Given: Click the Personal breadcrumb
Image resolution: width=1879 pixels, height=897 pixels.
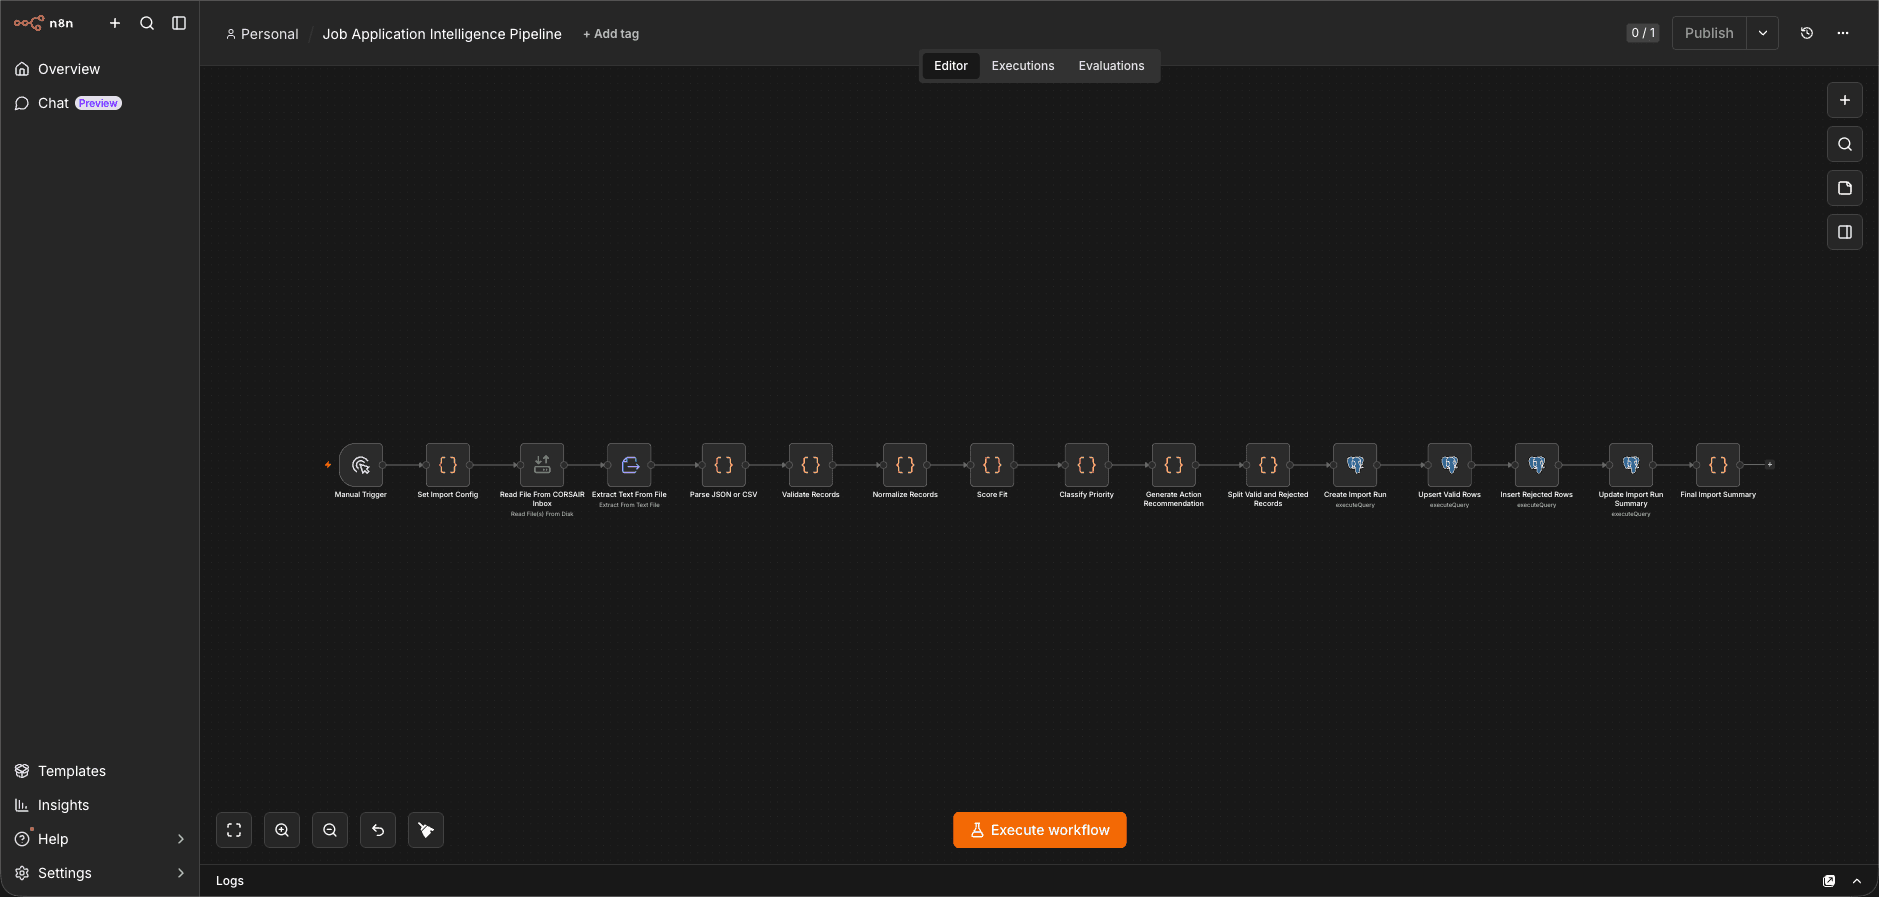Looking at the screenshot, I should point(262,34).
